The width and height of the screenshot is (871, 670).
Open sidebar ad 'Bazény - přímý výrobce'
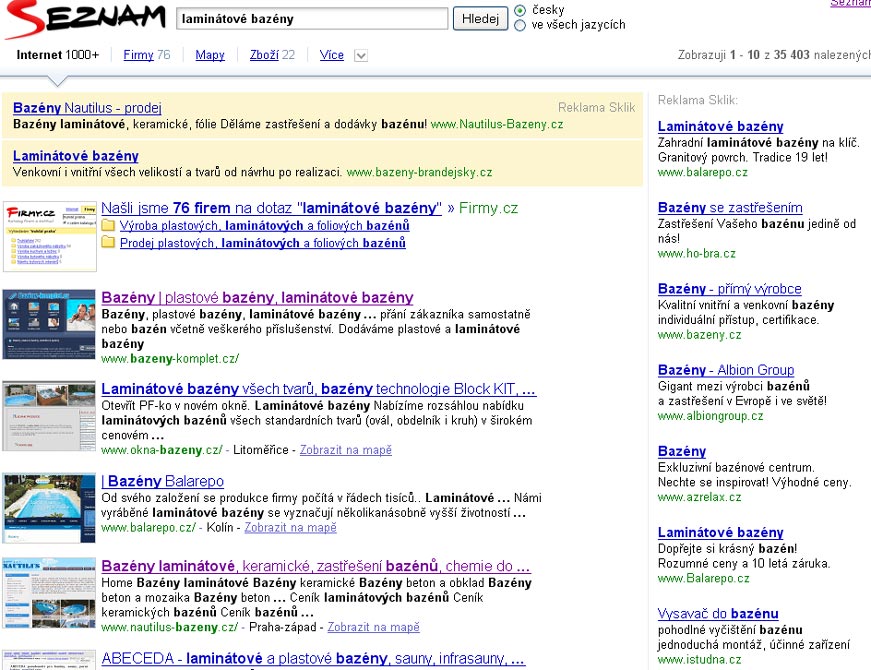(729, 289)
